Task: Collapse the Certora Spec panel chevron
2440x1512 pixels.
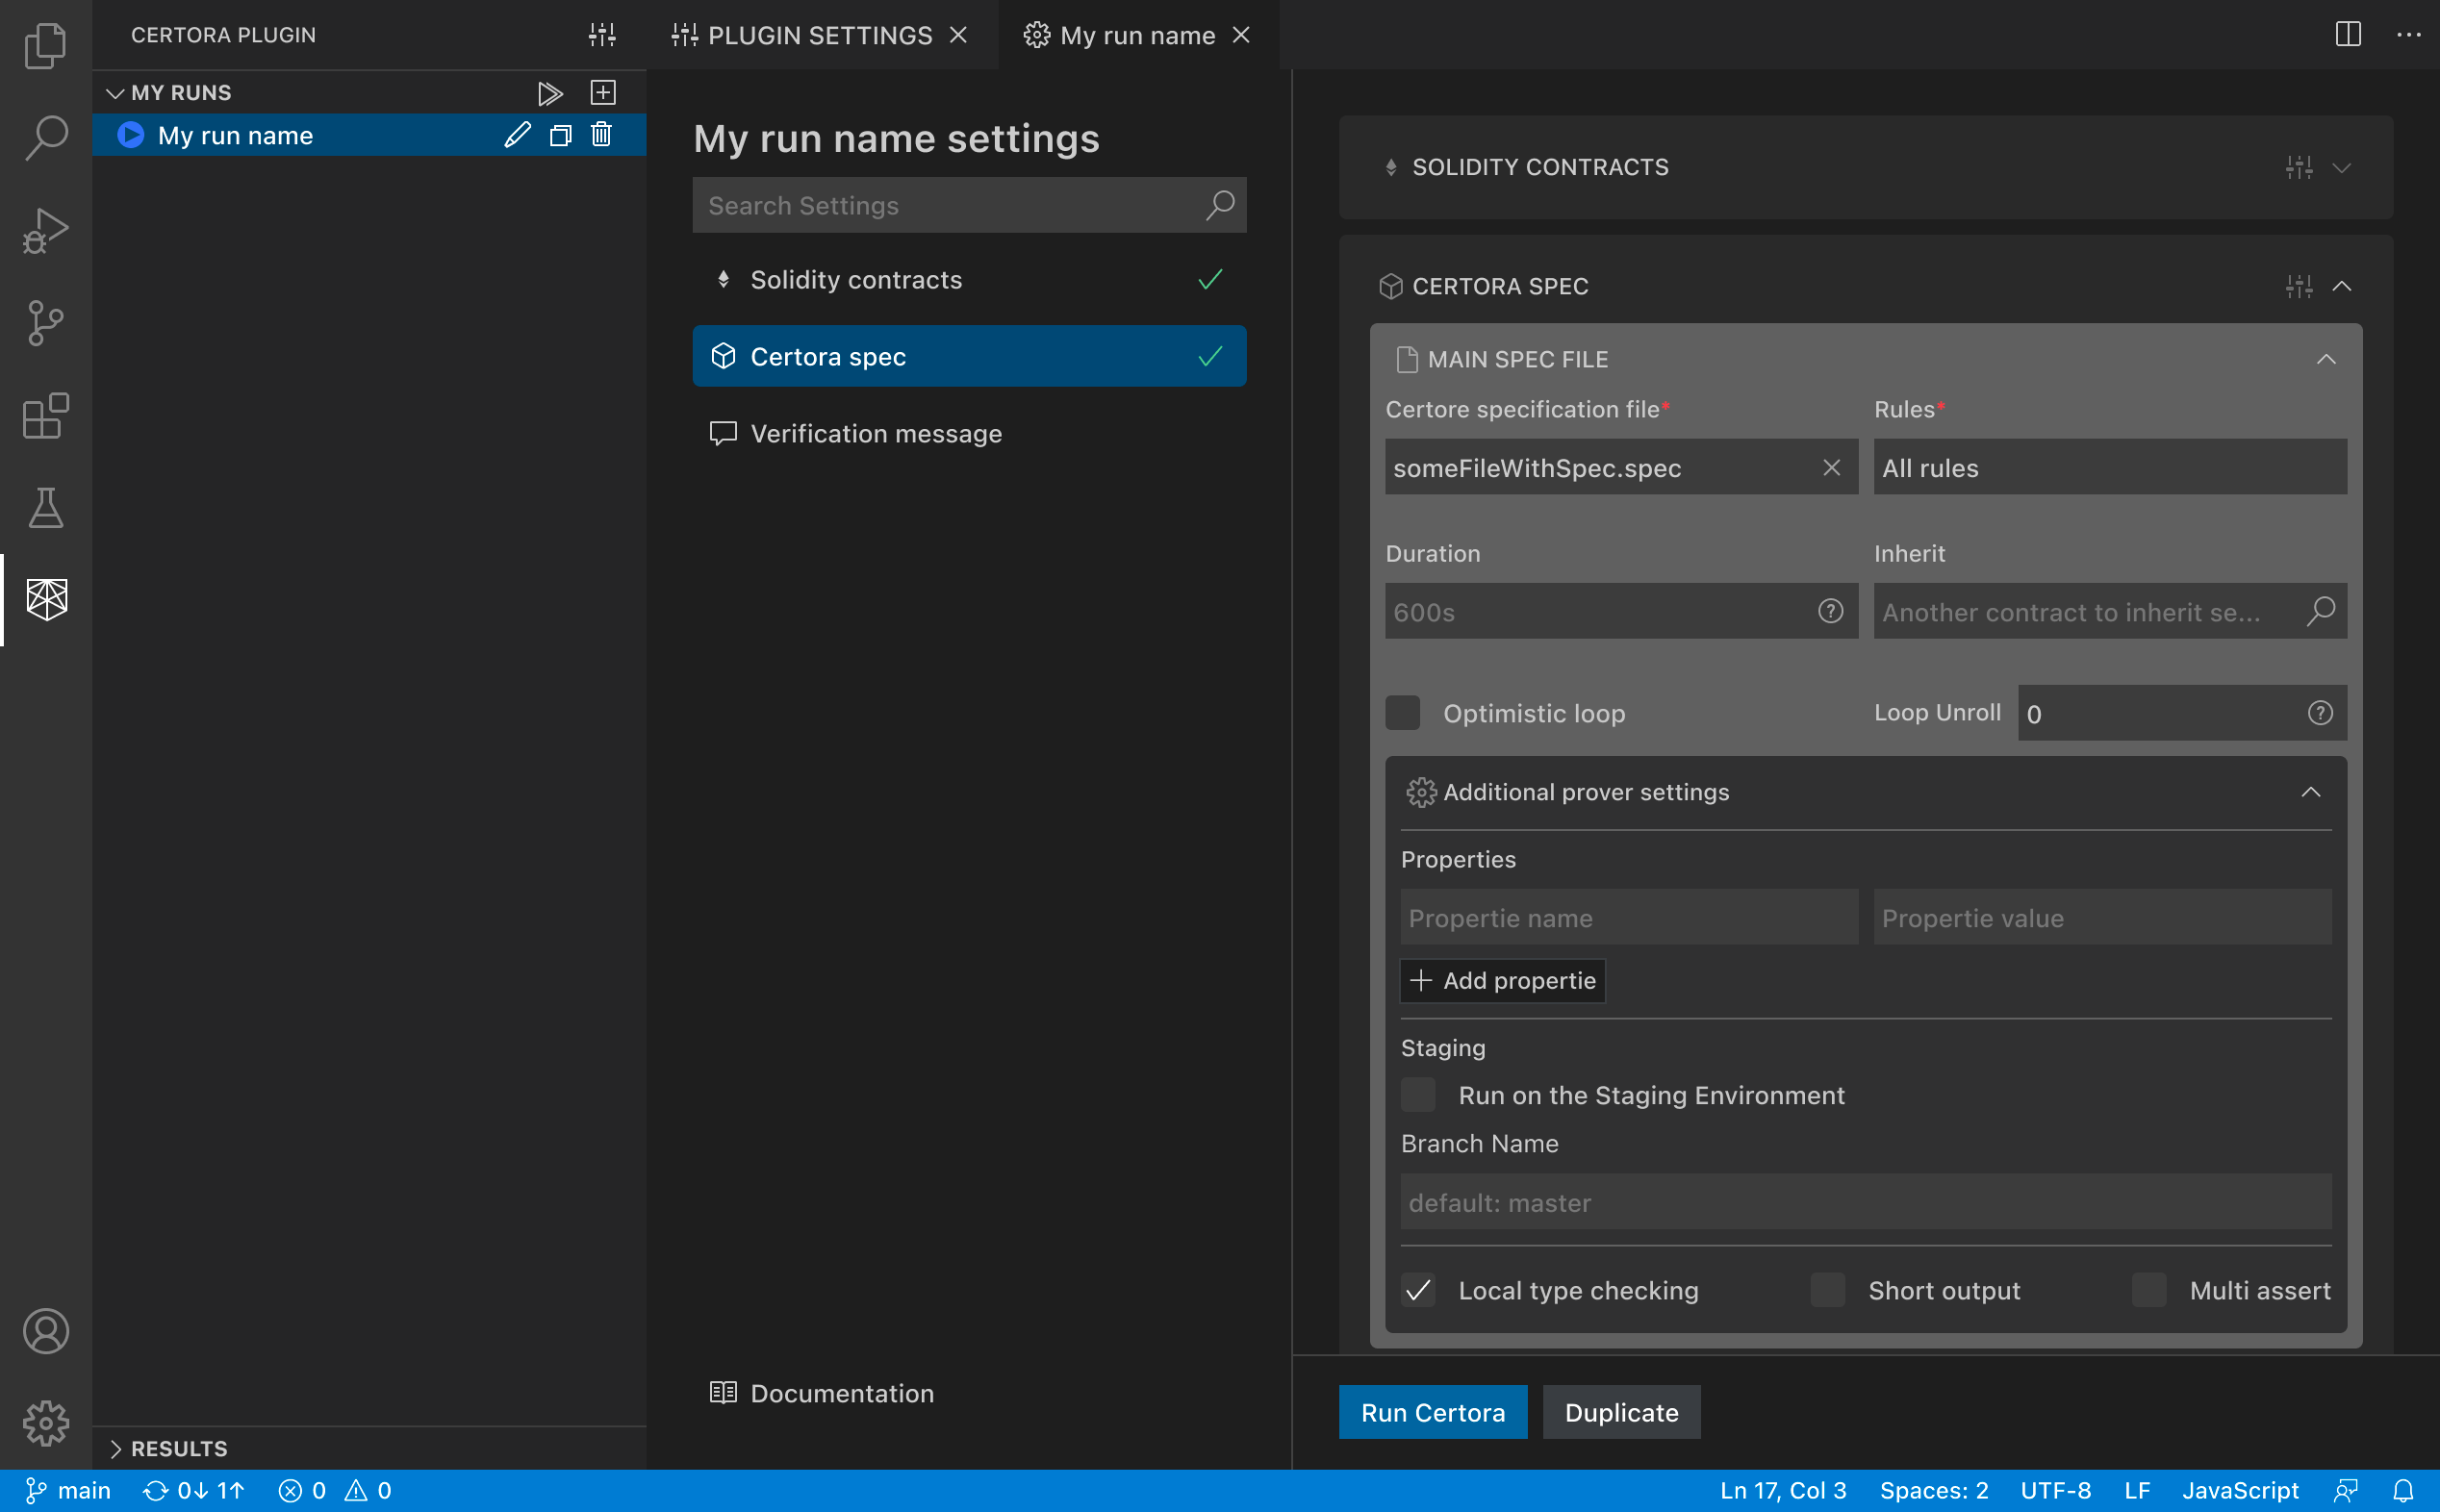Action: (2341, 287)
